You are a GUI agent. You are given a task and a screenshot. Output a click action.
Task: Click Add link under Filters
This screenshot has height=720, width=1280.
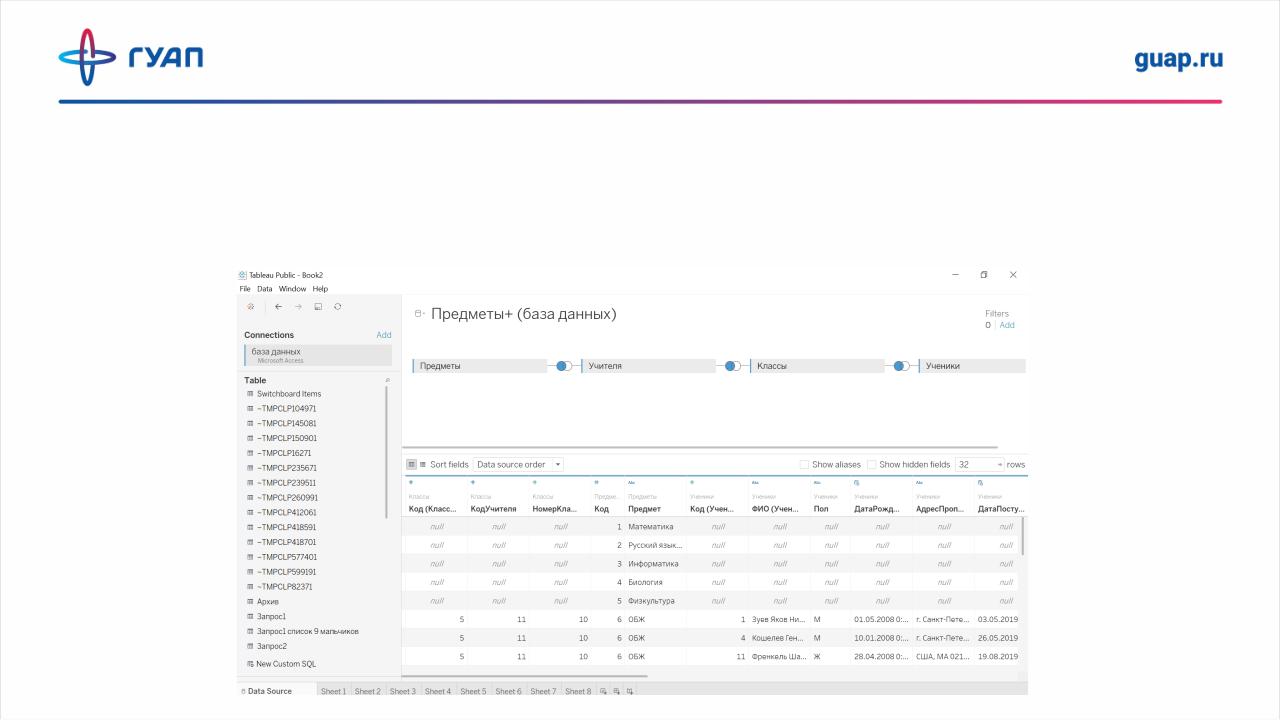(x=1007, y=325)
